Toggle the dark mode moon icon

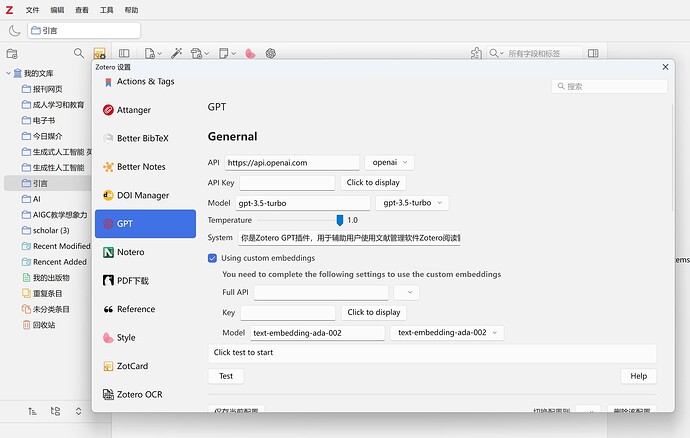(x=14, y=31)
